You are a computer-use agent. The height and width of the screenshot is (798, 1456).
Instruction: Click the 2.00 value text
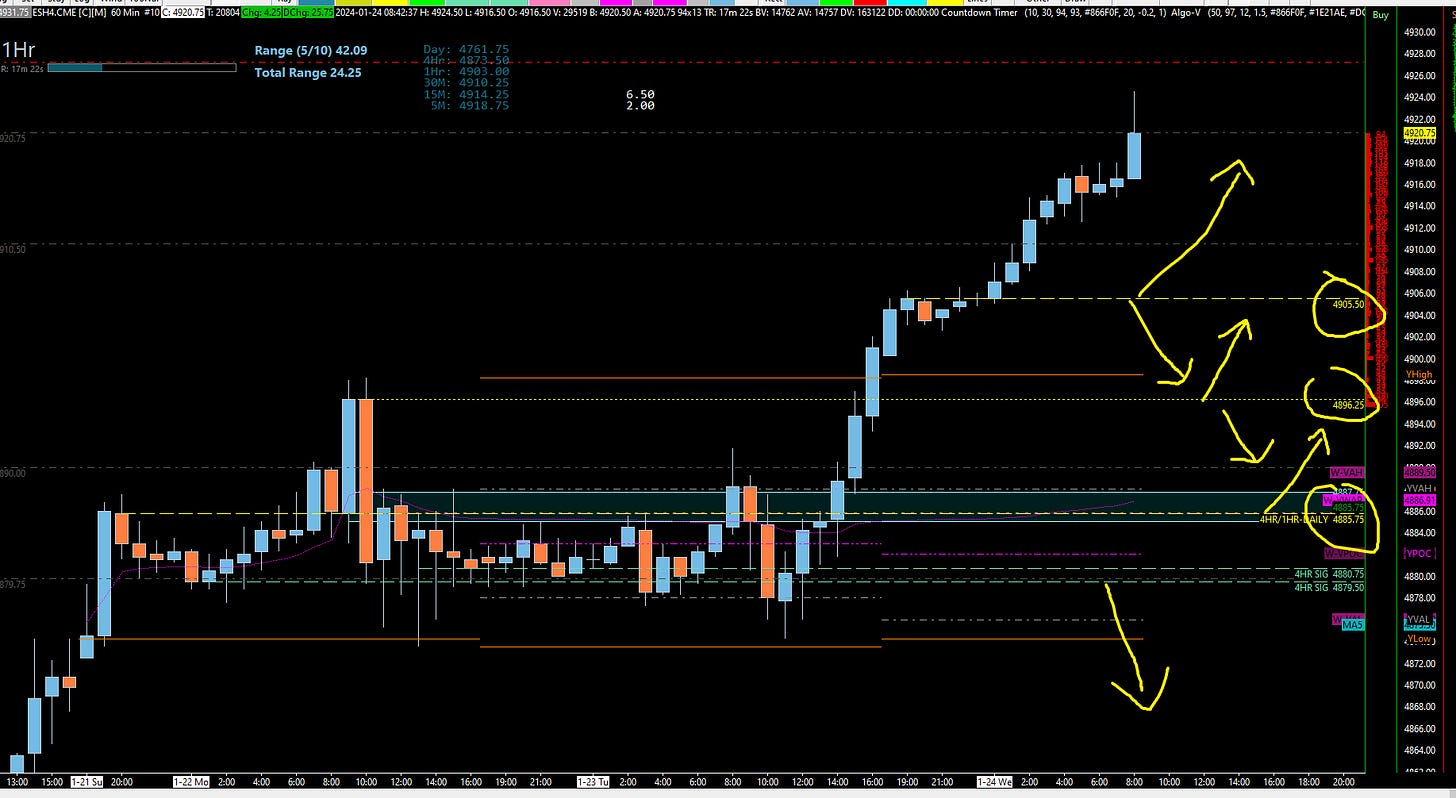pos(640,104)
